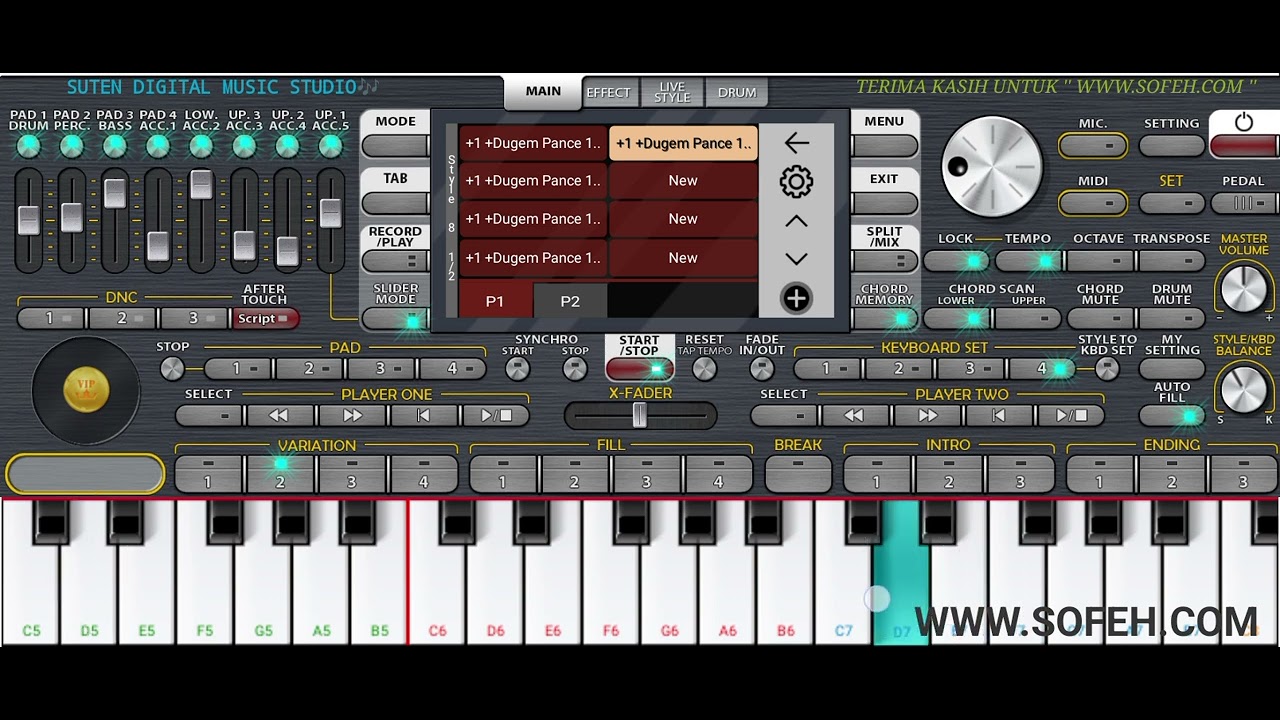Toggle the Chord Memory button
Screen dimensions: 1280x720
[x=884, y=320]
